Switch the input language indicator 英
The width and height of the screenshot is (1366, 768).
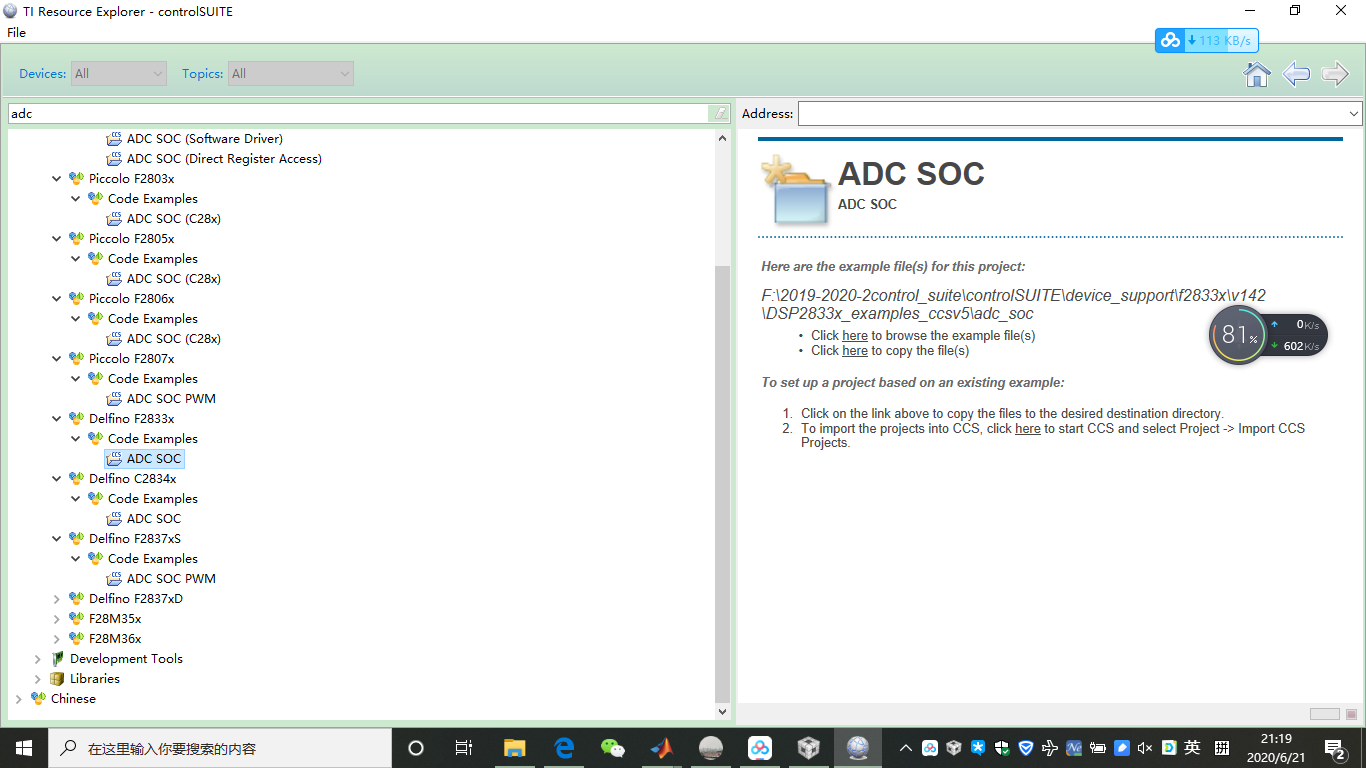click(x=1192, y=748)
